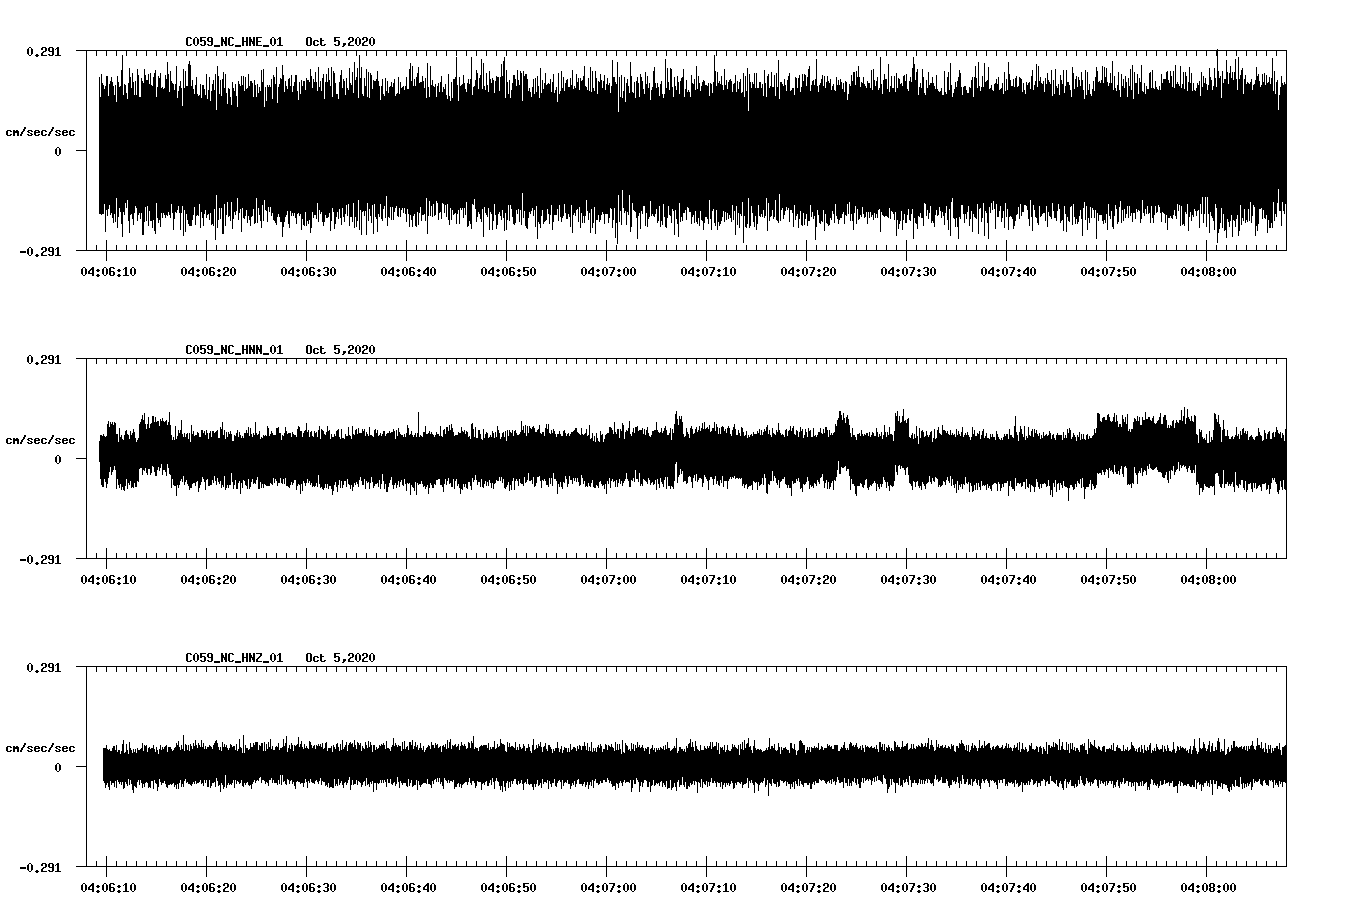The image size is (1358, 924).
Task: Click the 04:08:00 tick on middle axis
Action: click(1206, 578)
